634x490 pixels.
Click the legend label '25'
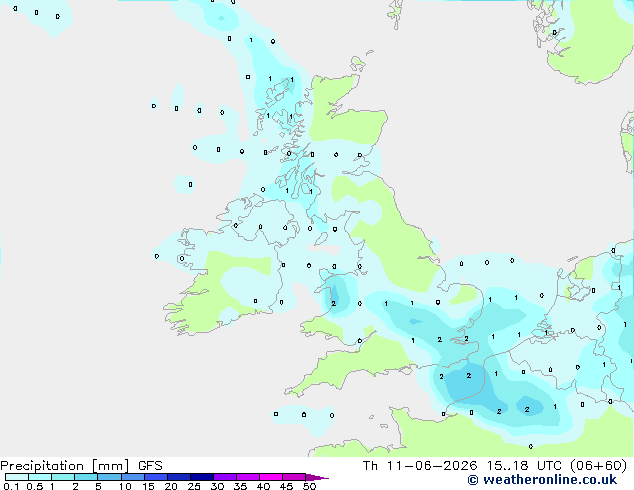[x=194, y=486]
